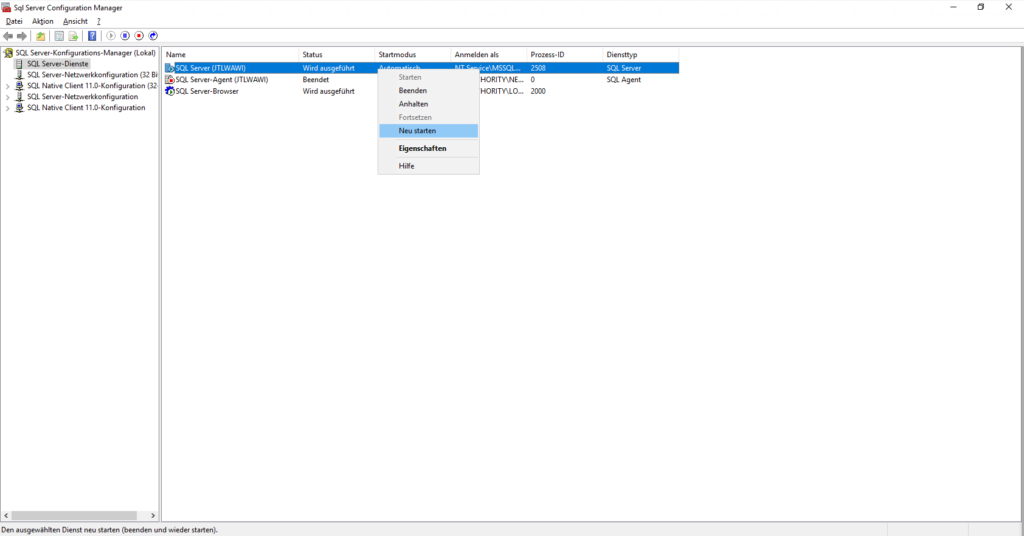This screenshot has height=536, width=1024.
Task: Open the Ansicht menu
Action: point(75,22)
